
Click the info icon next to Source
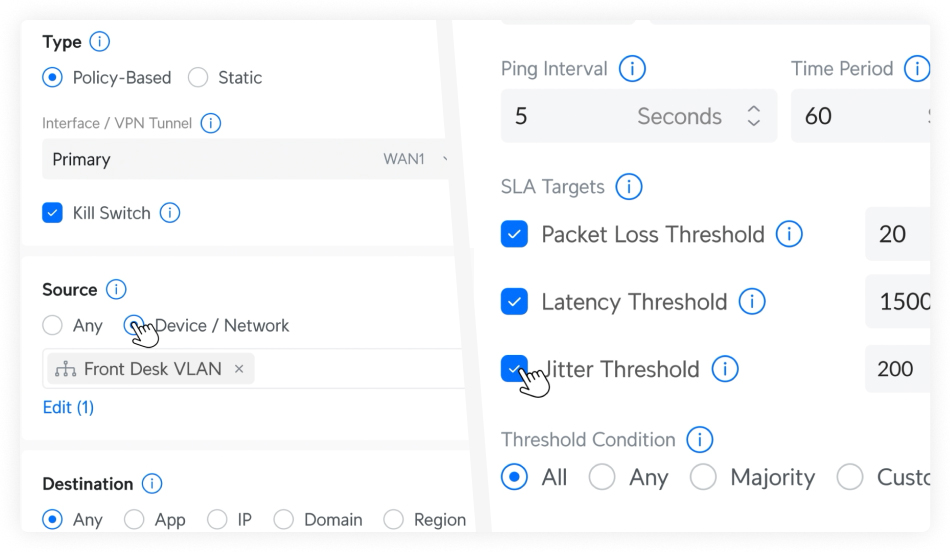click(116, 290)
